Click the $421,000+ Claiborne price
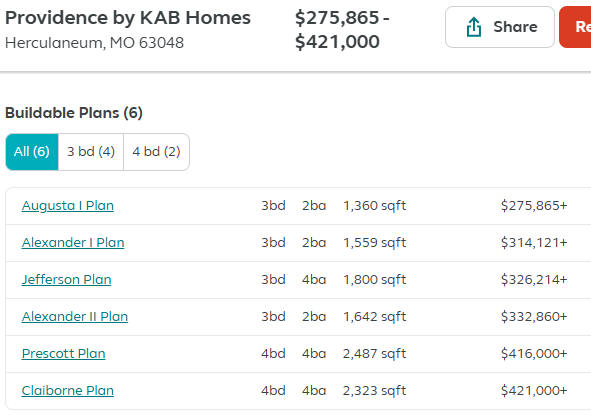 click(x=534, y=390)
